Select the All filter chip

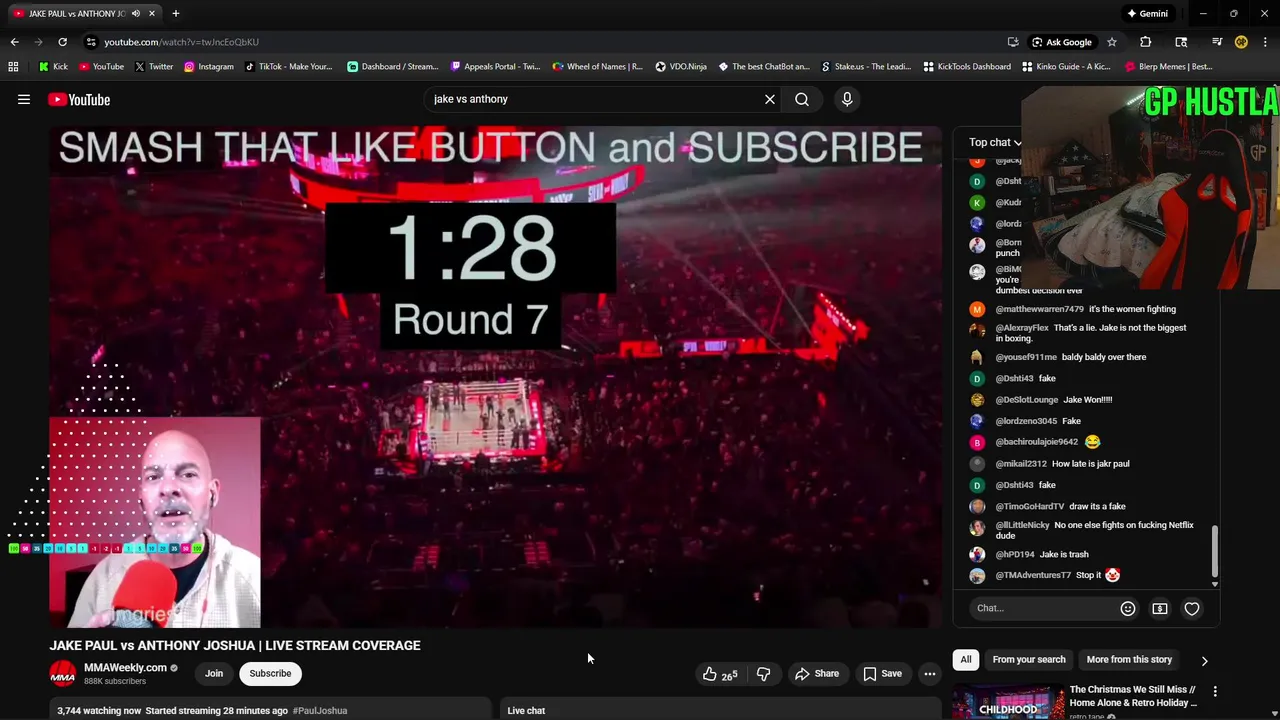coord(966,660)
